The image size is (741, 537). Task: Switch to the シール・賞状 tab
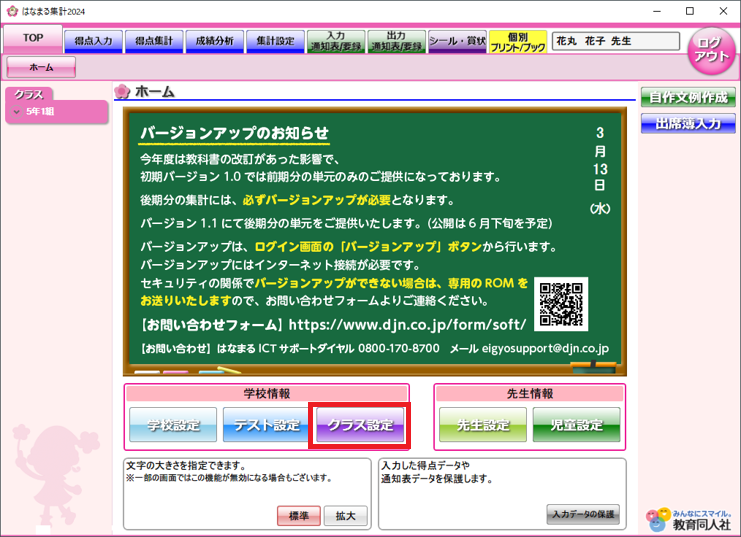457,41
